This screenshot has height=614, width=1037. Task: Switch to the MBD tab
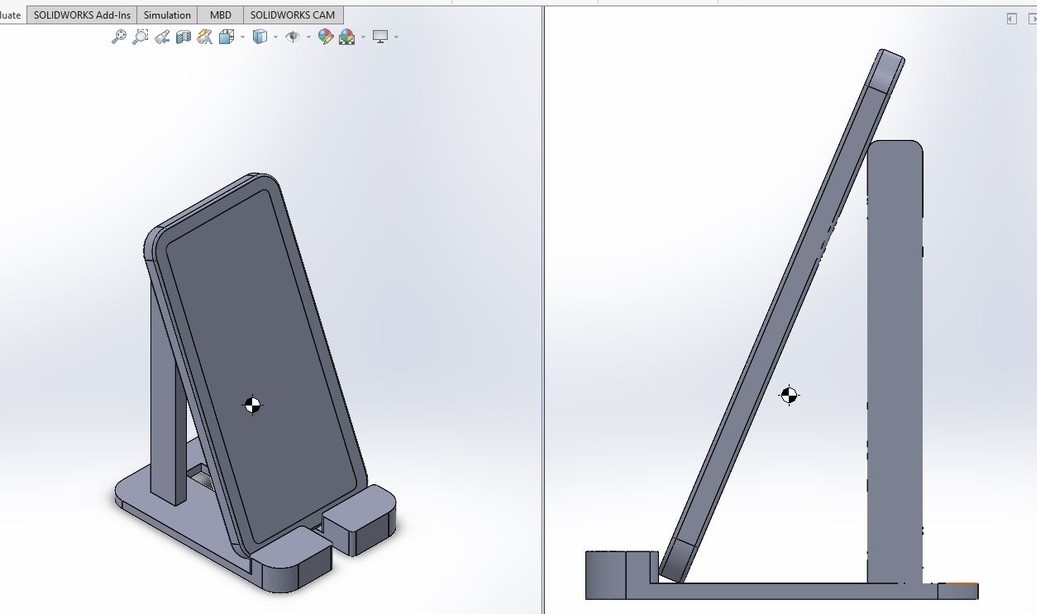[220, 15]
